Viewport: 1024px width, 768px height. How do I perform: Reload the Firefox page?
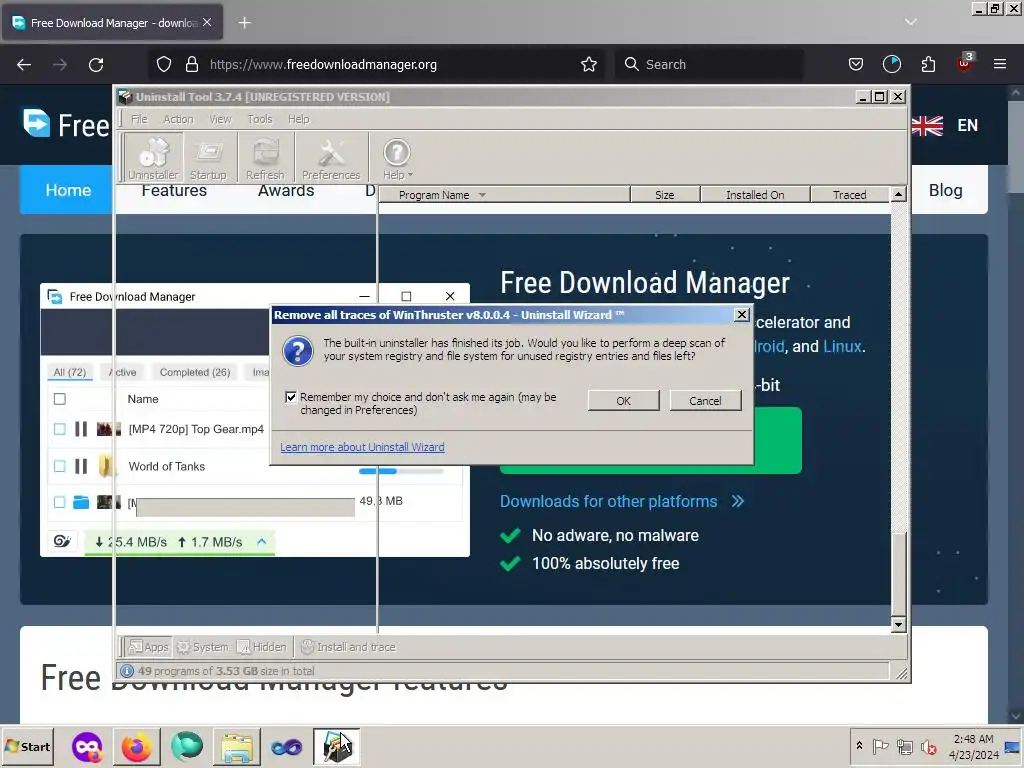96,64
